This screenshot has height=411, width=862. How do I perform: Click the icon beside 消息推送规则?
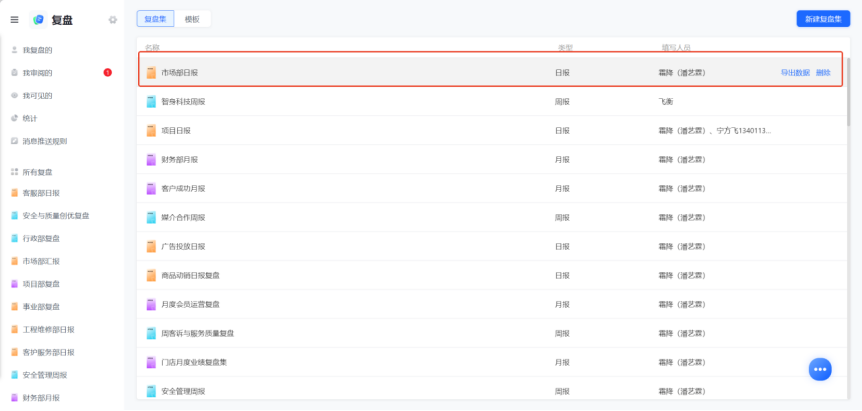(14, 141)
